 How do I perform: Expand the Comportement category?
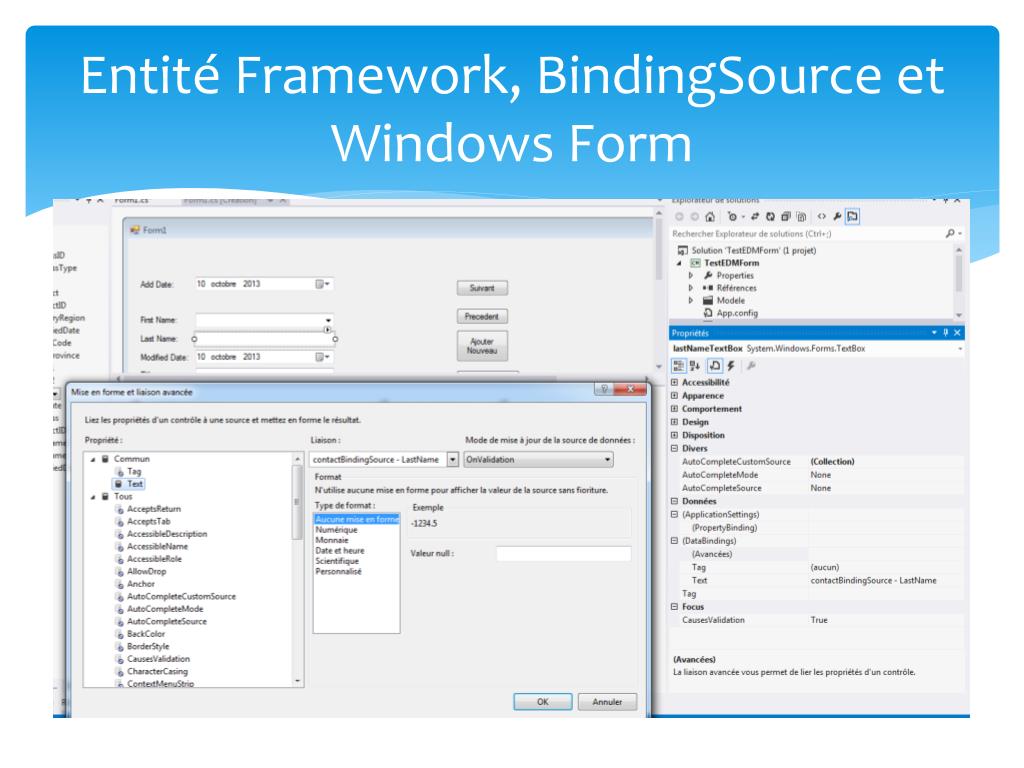pyautogui.click(x=675, y=409)
